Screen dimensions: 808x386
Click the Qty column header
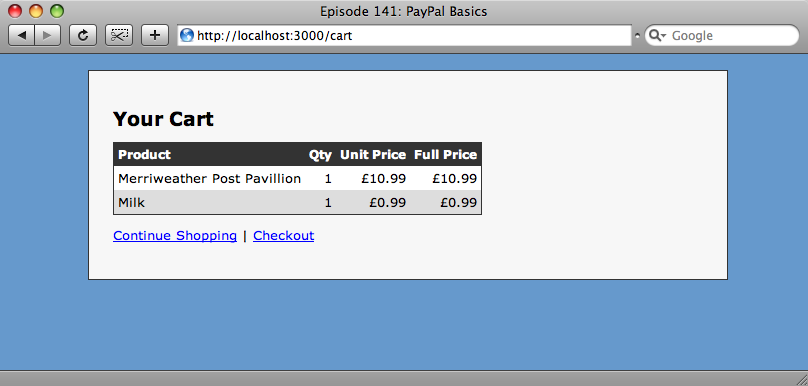320,155
